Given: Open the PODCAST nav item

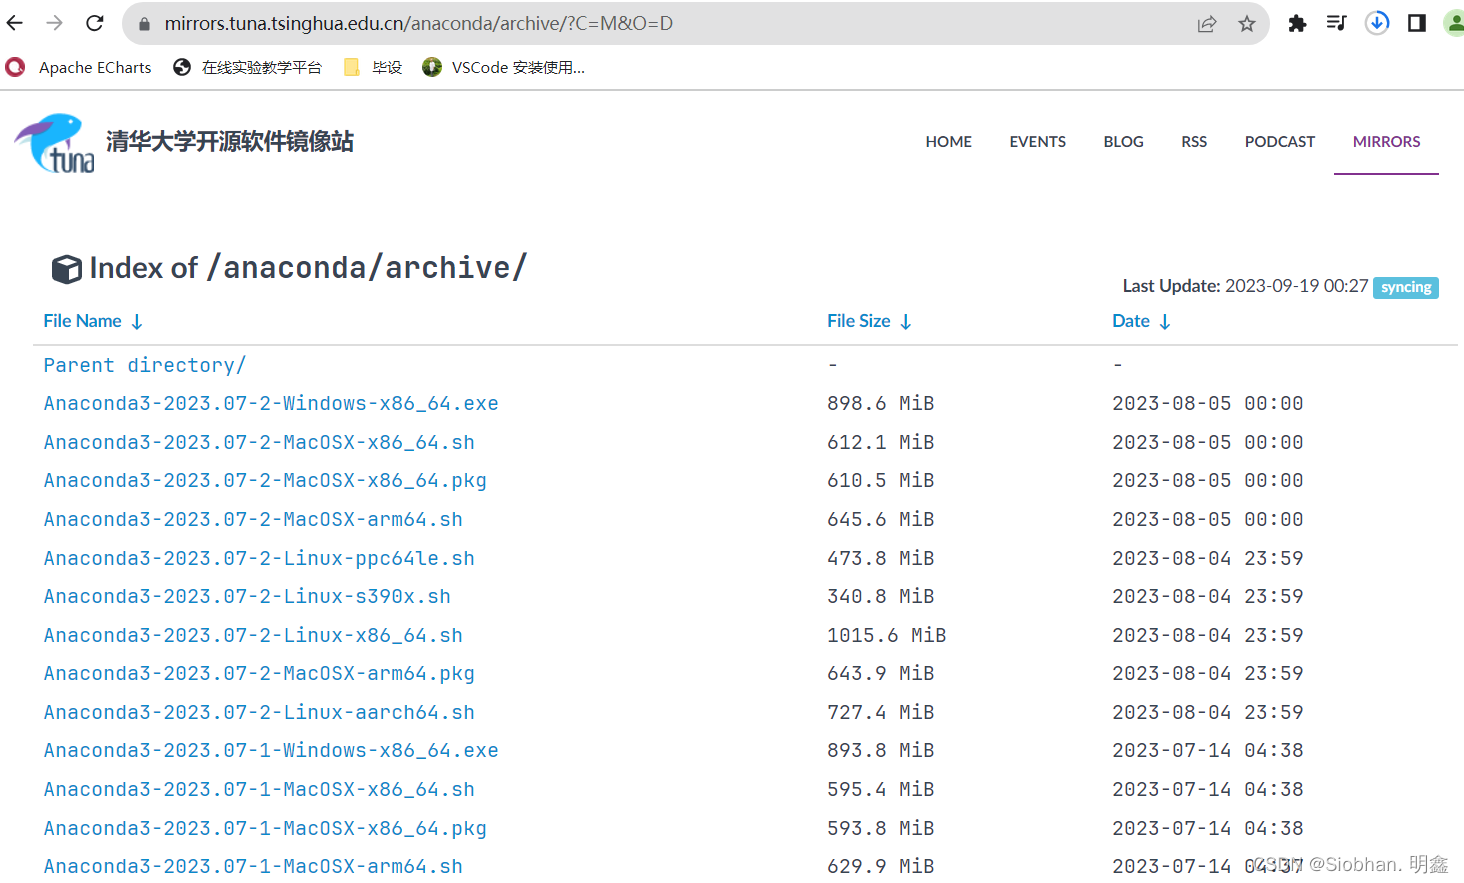Looking at the screenshot, I should click(1280, 142).
